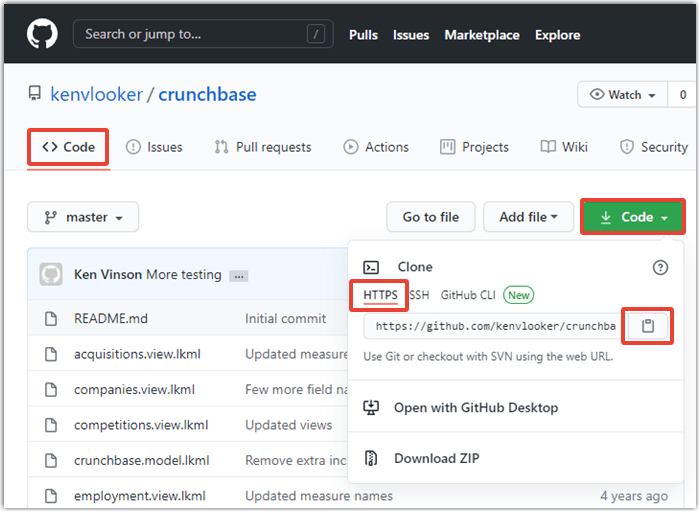Click the New badge beside GitHub CLI

point(518,295)
